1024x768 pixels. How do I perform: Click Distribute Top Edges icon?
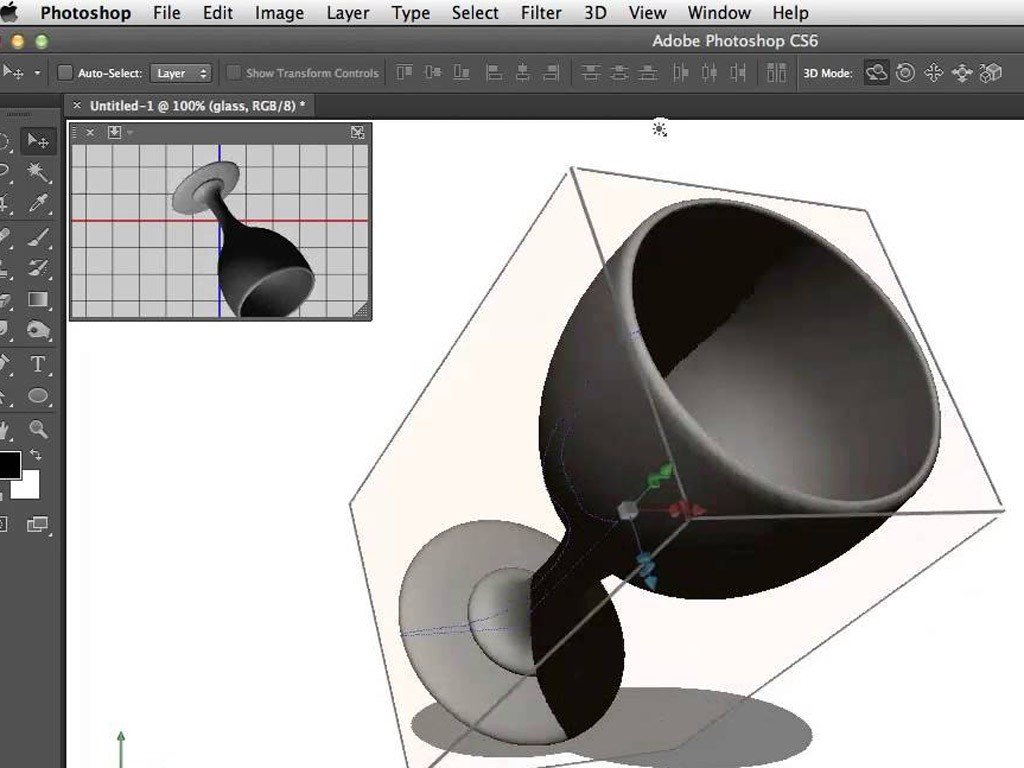591,72
